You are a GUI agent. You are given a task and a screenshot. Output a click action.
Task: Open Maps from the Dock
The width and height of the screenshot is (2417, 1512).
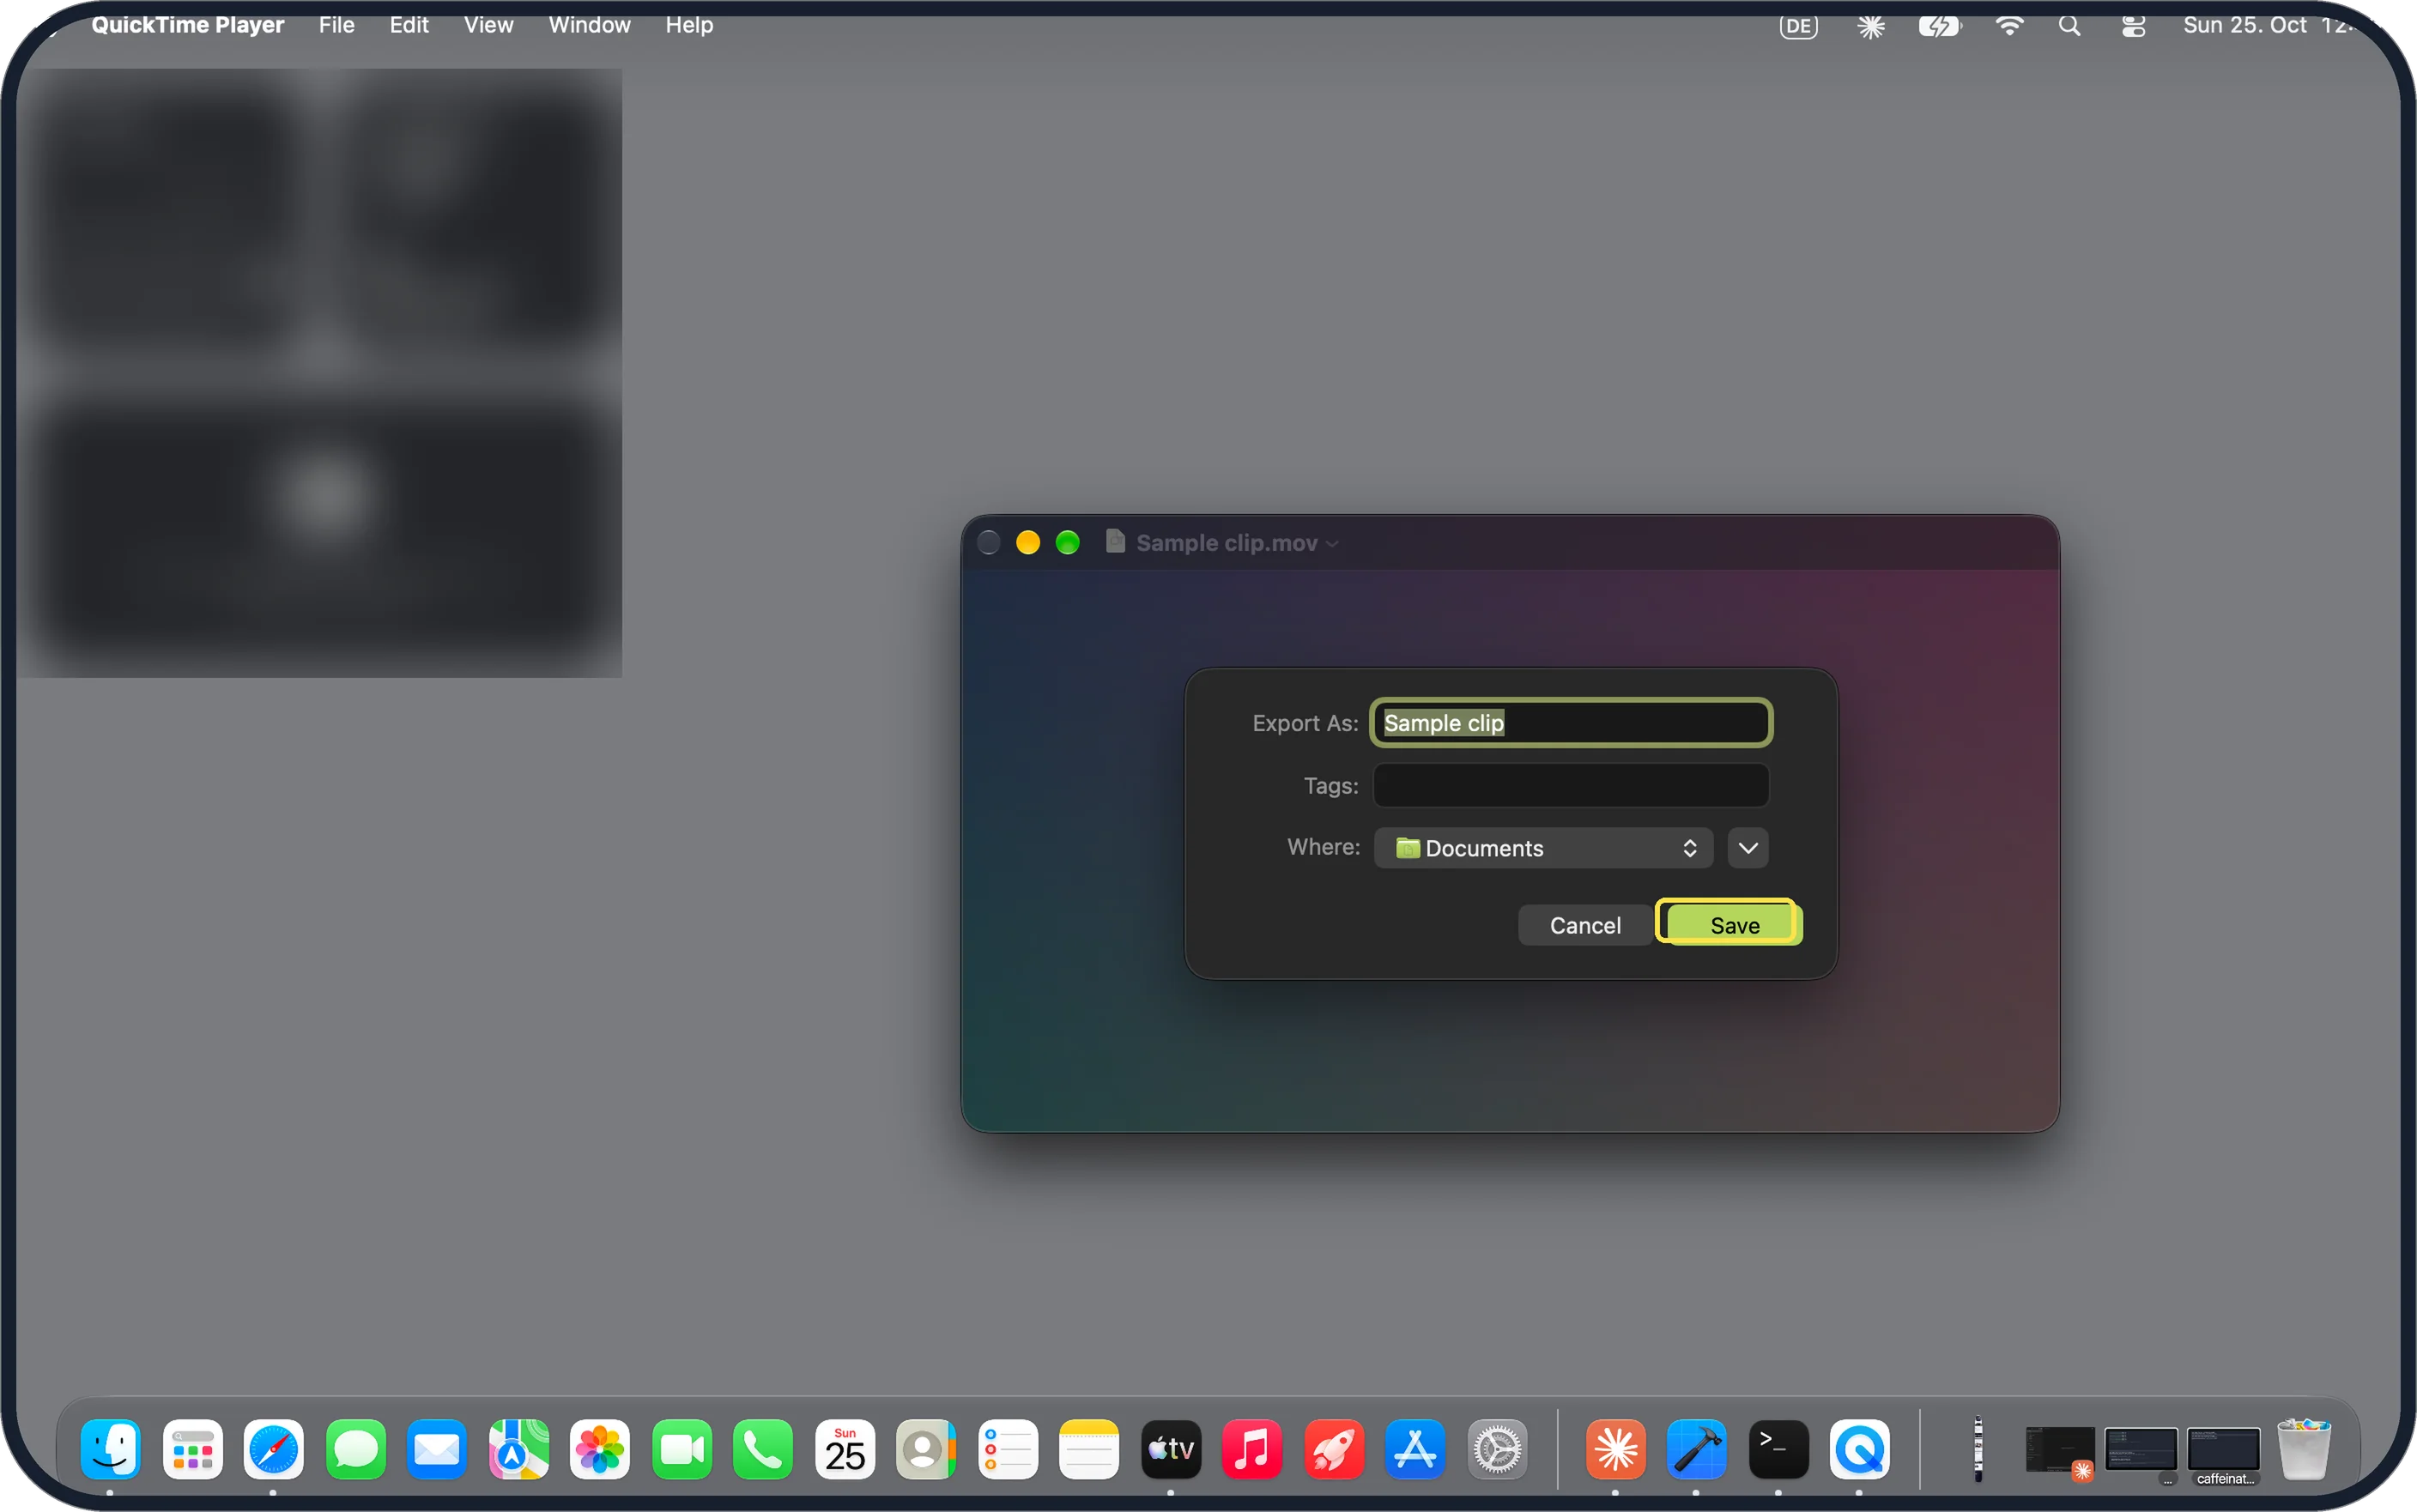[518, 1449]
